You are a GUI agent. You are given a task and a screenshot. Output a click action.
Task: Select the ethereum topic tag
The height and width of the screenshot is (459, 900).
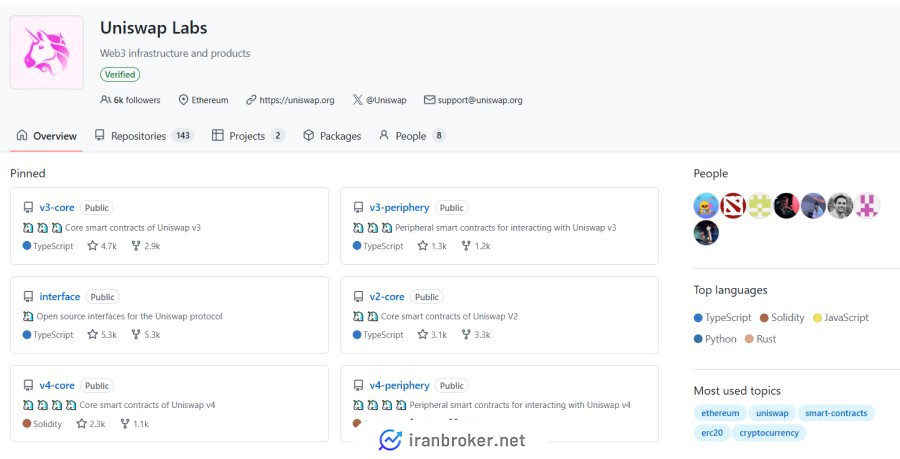[x=720, y=413]
